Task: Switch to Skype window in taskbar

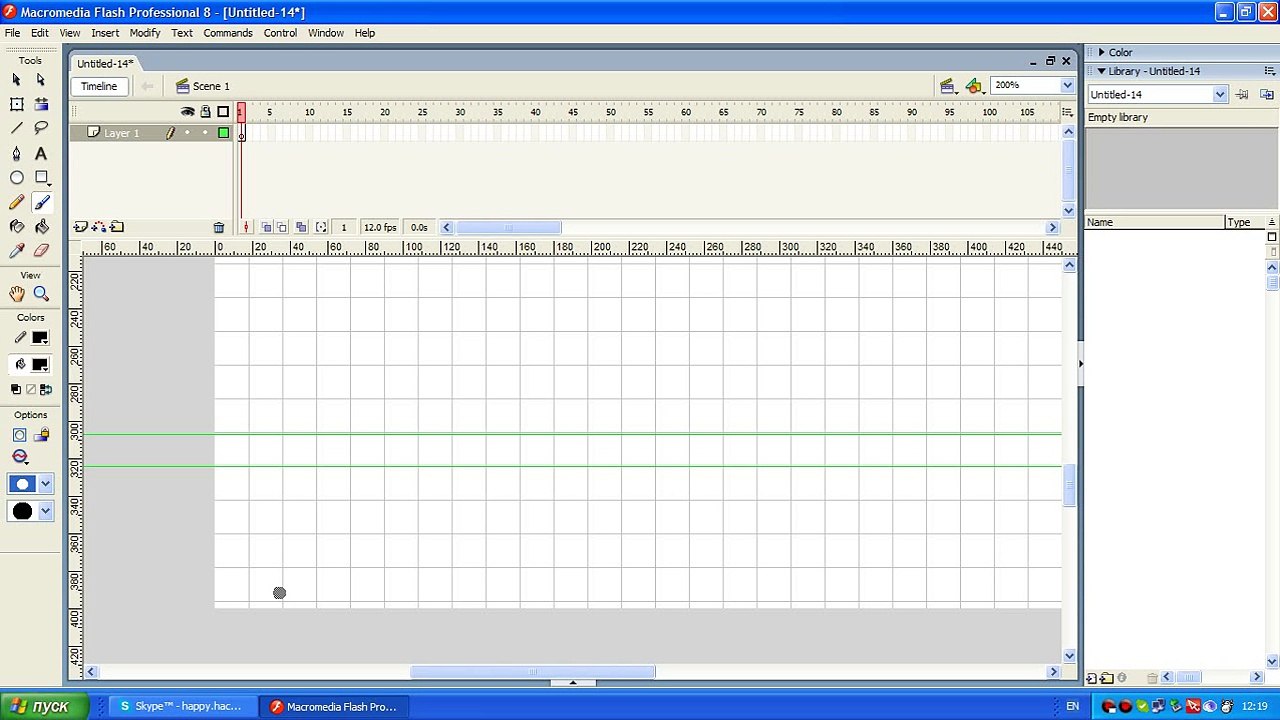Action: point(181,707)
